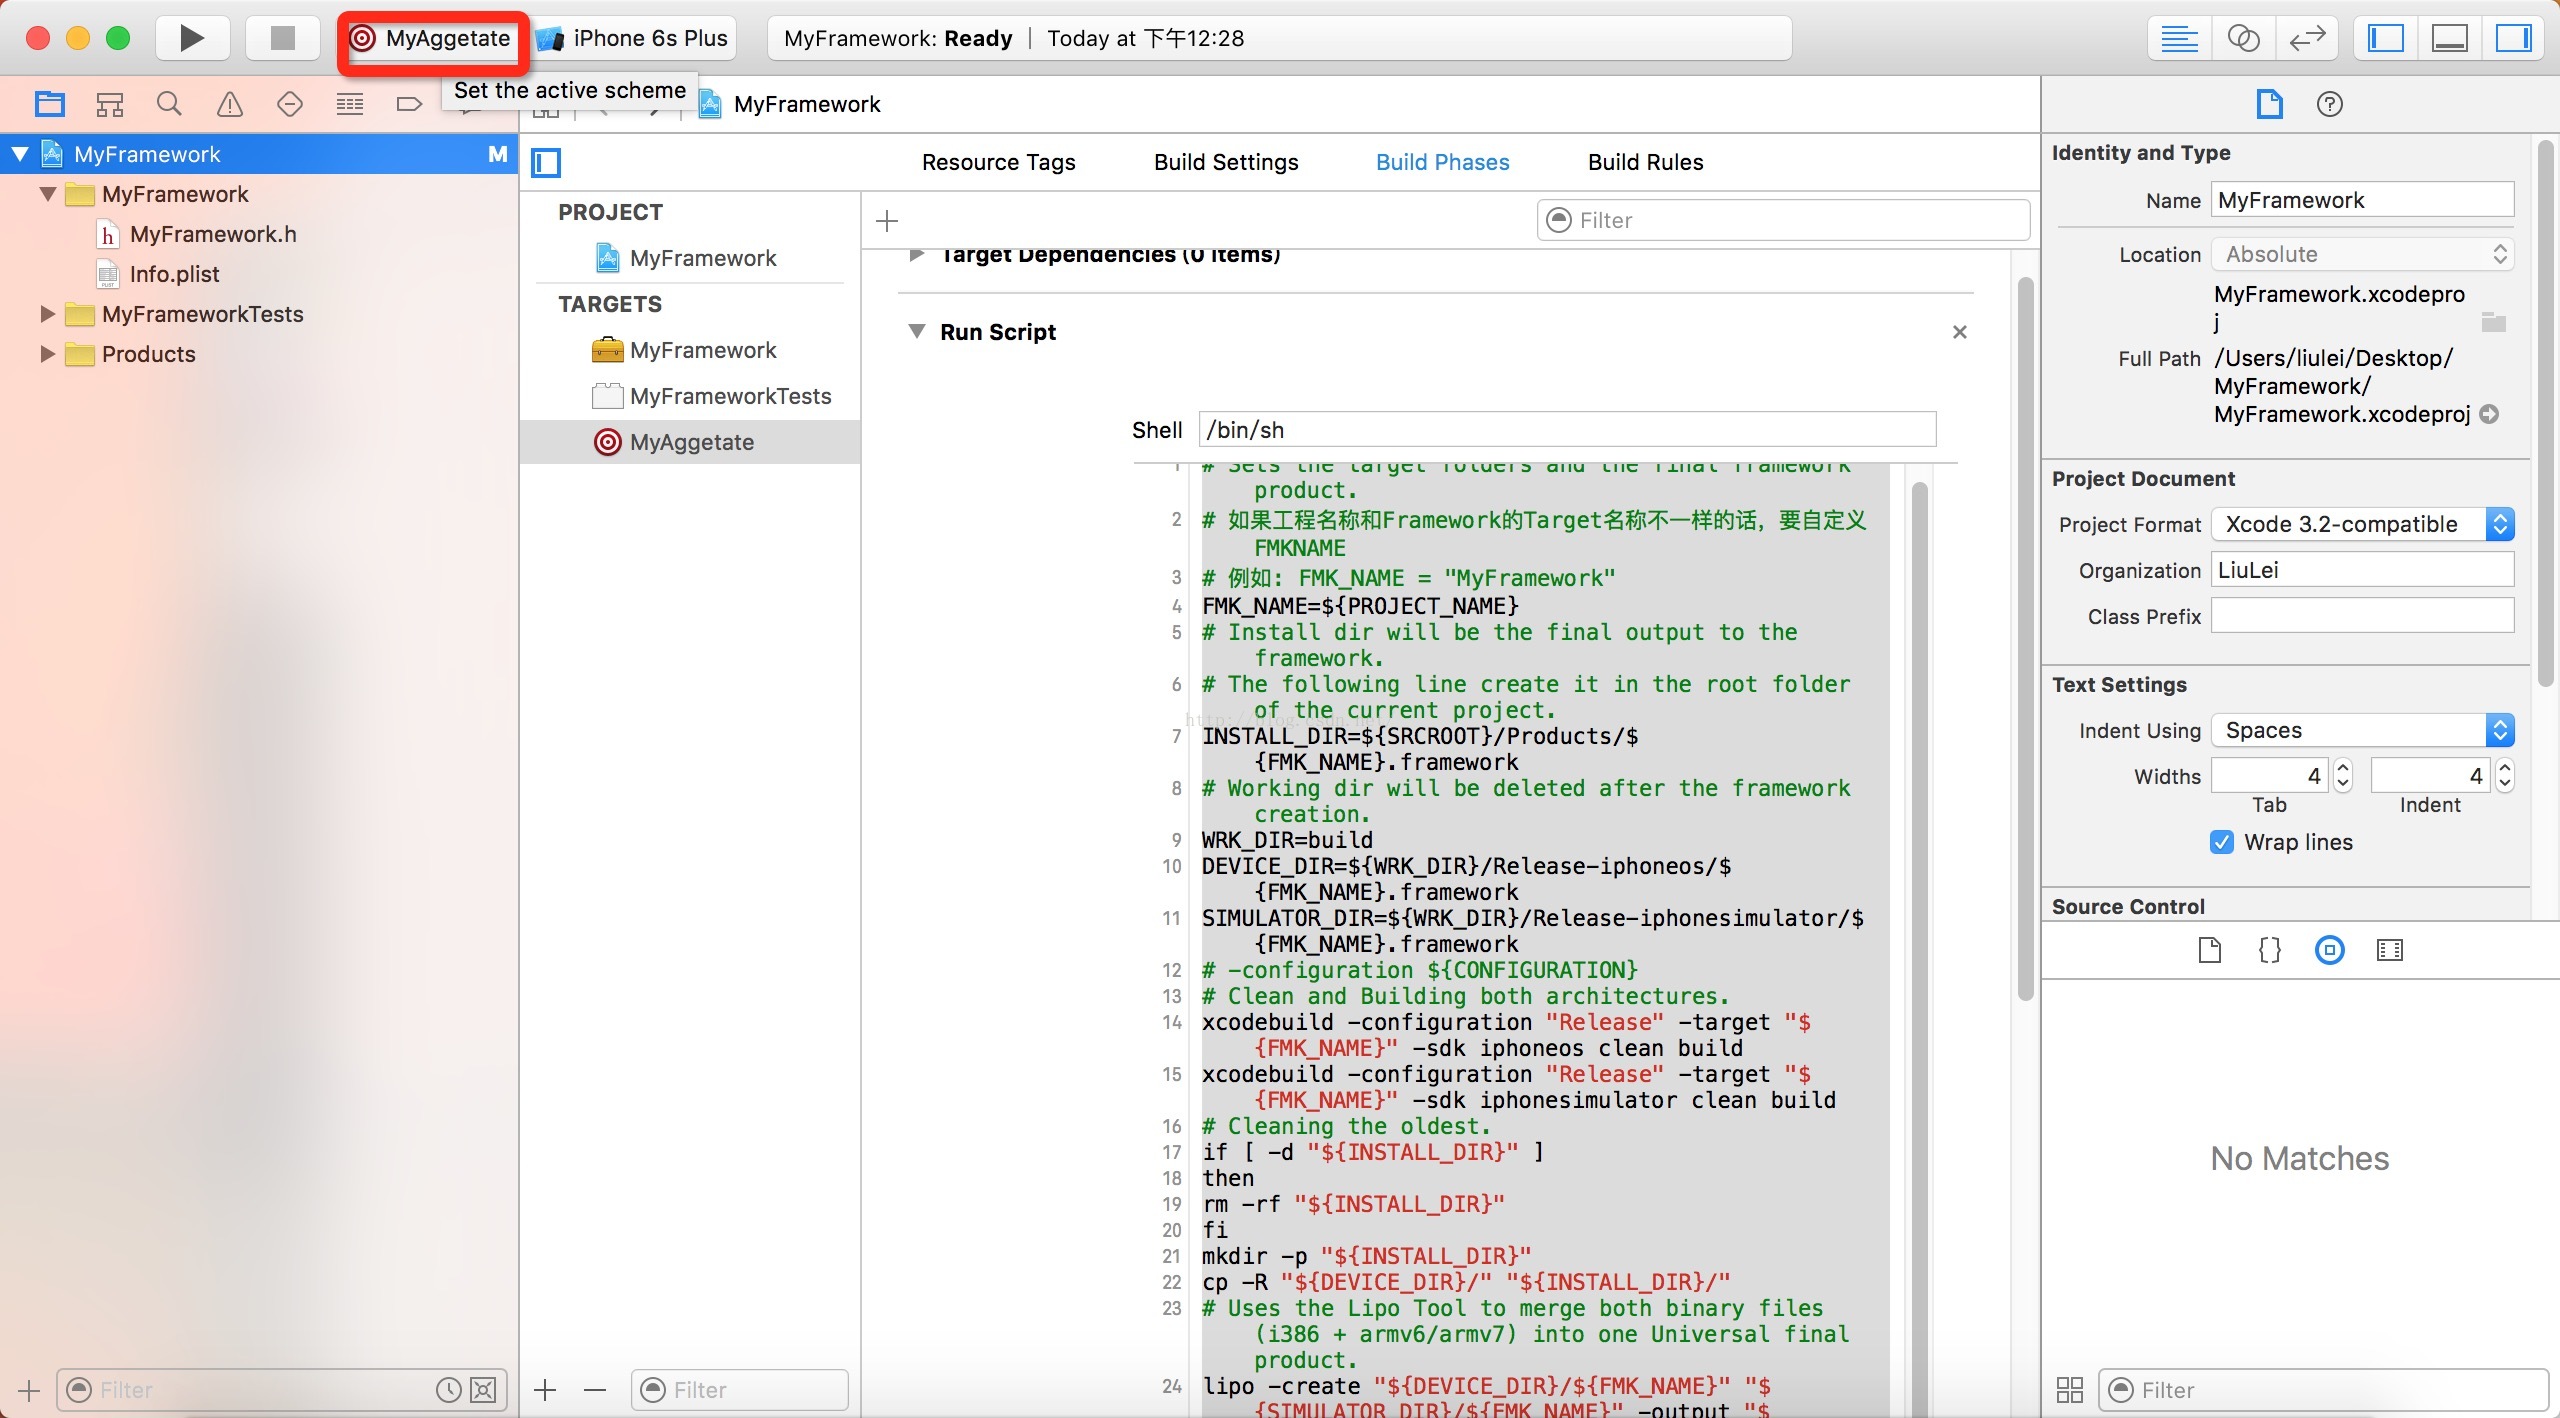The height and width of the screenshot is (1418, 2560).
Task: Reveal full path in Finder arrow
Action: (2490, 414)
